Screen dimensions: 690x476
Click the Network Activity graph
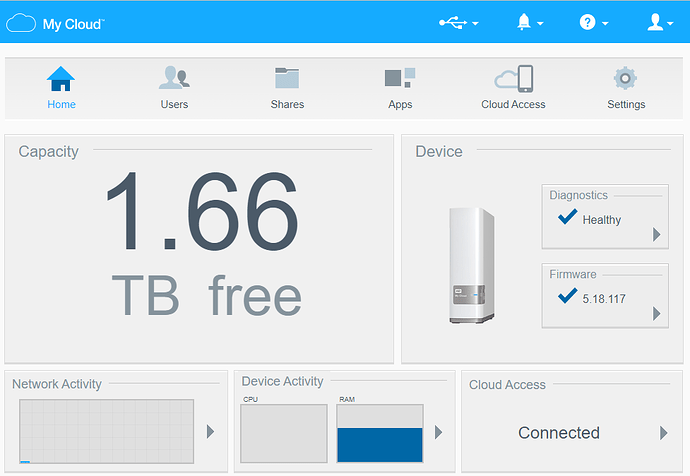click(x=106, y=431)
